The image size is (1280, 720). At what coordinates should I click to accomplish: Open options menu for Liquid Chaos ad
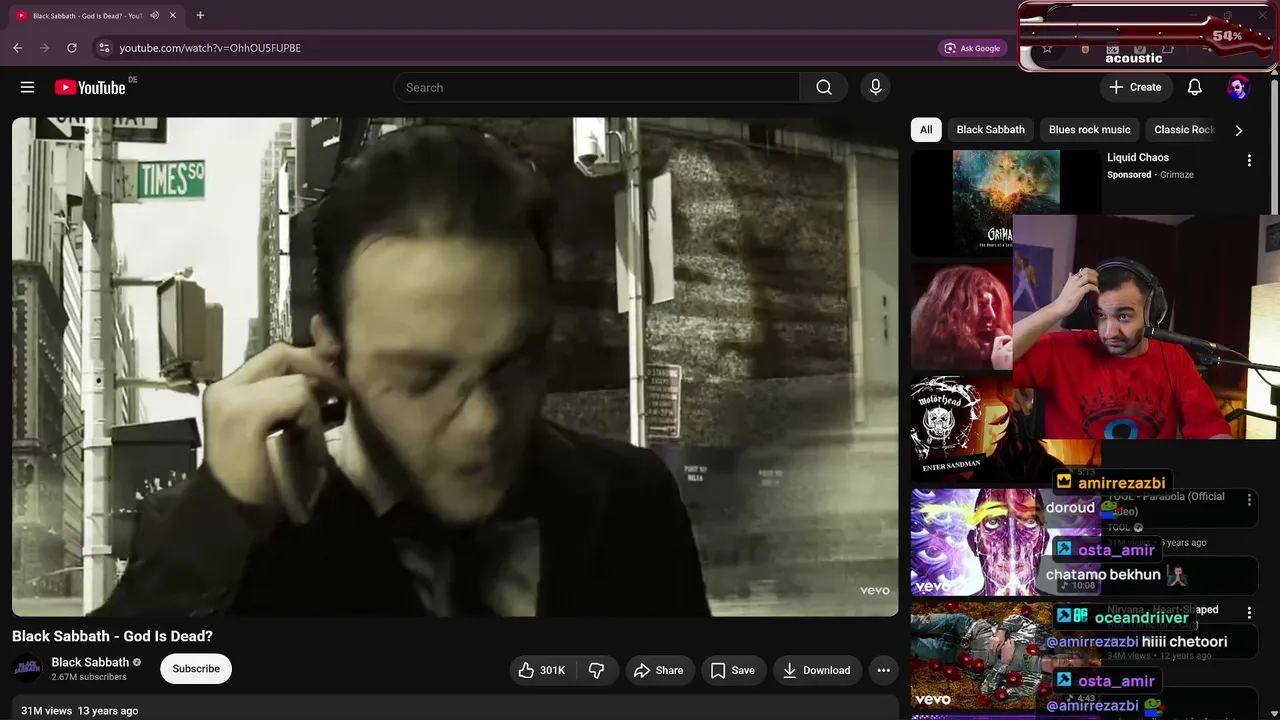[x=1249, y=161]
